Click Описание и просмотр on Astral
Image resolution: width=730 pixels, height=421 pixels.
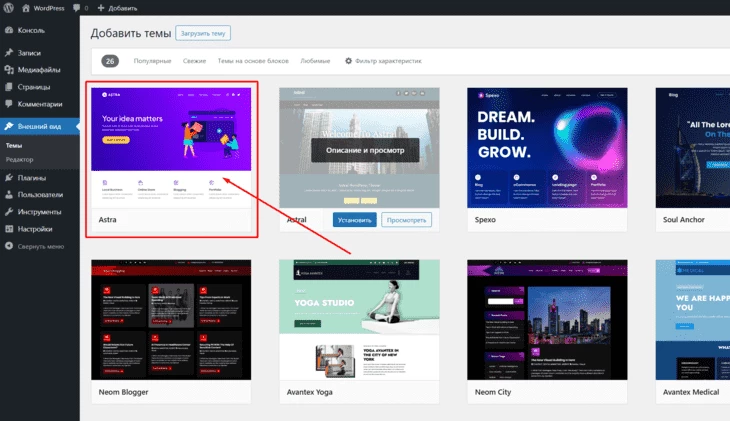click(x=365, y=150)
